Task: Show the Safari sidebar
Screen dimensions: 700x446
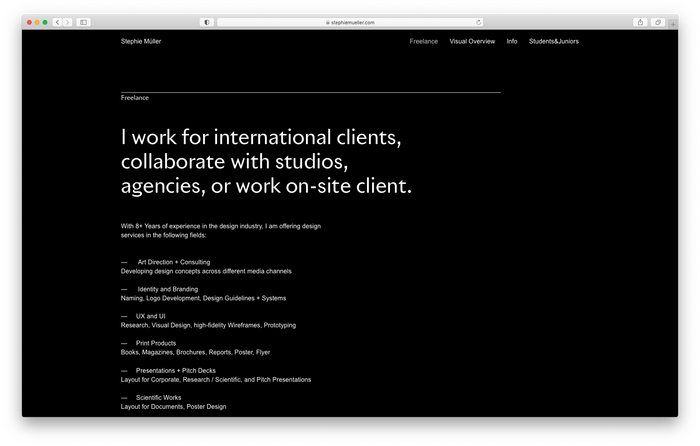Action: 83,22
